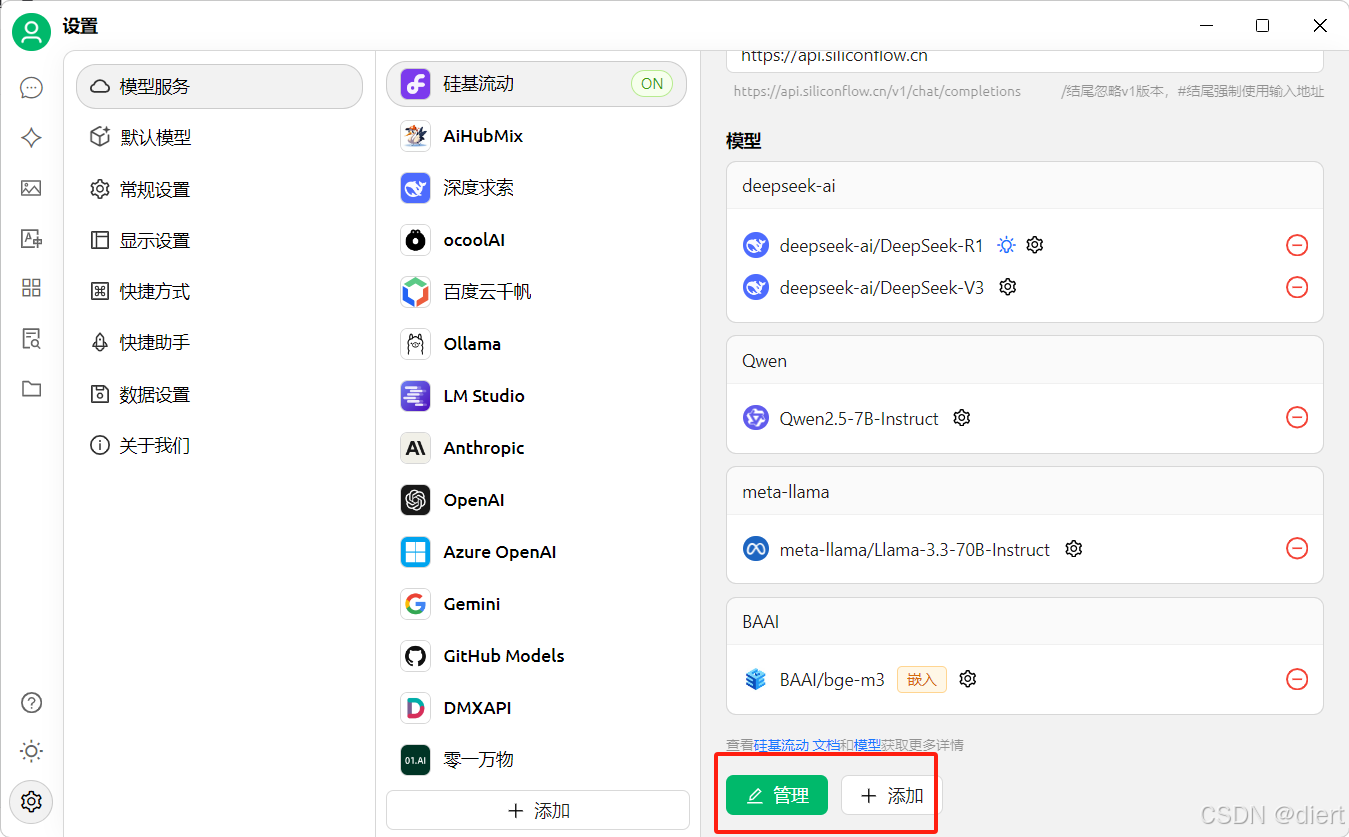Select 数据设置 settings section

click(x=219, y=394)
